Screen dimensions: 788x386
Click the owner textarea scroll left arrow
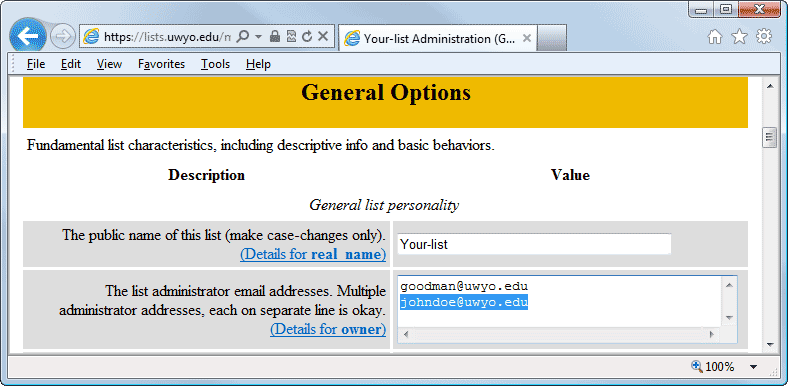pyautogui.click(x=406, y=334)
